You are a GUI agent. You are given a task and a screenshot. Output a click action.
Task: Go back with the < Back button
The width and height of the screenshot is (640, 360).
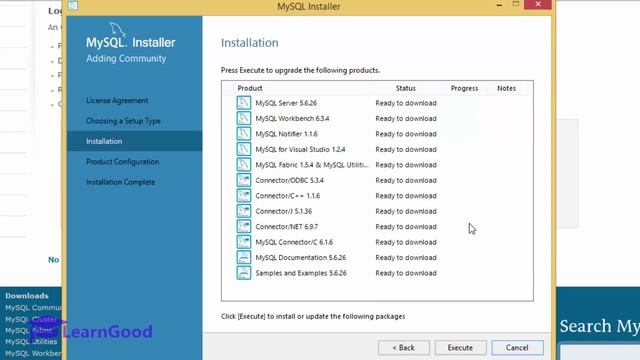coord(403,348)
